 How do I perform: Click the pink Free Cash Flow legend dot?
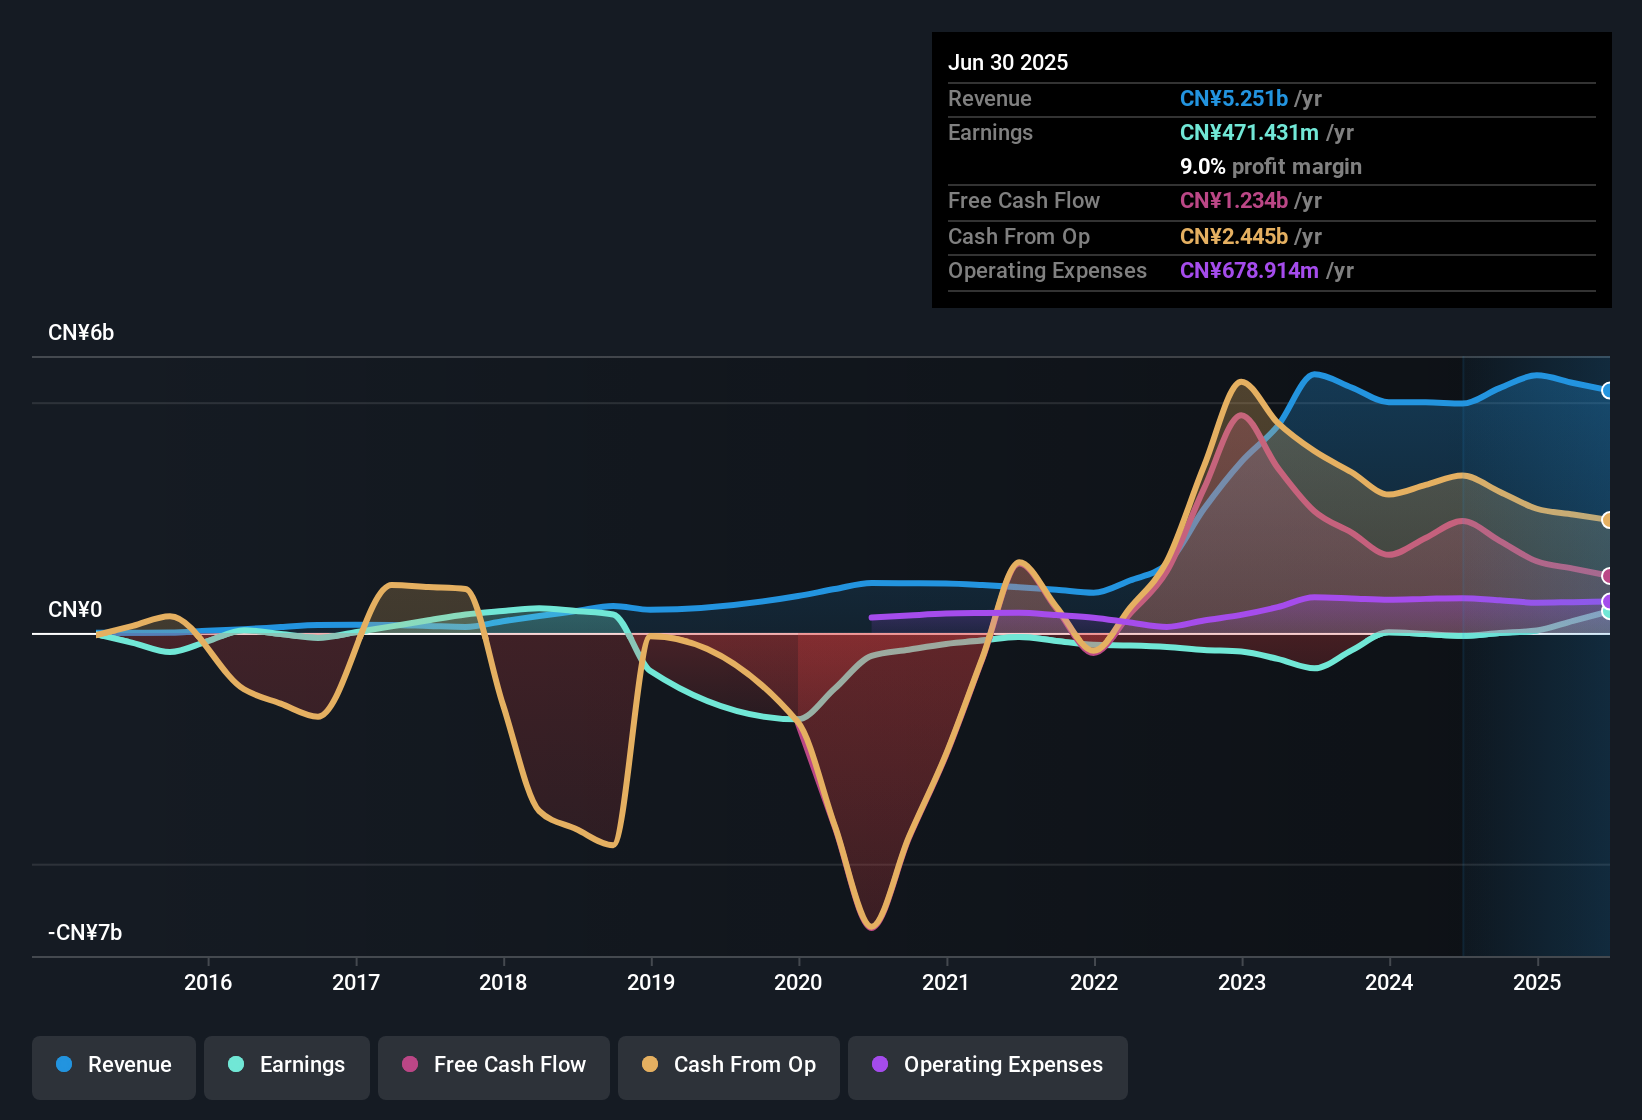tap(409, 1065)
